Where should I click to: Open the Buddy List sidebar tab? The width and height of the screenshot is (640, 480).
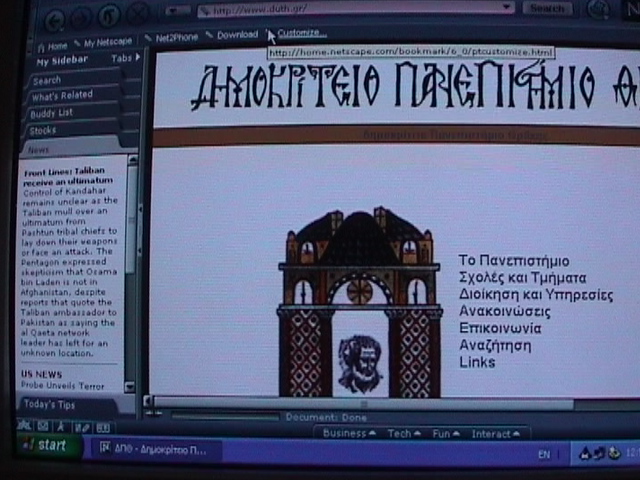click(71, 113)
